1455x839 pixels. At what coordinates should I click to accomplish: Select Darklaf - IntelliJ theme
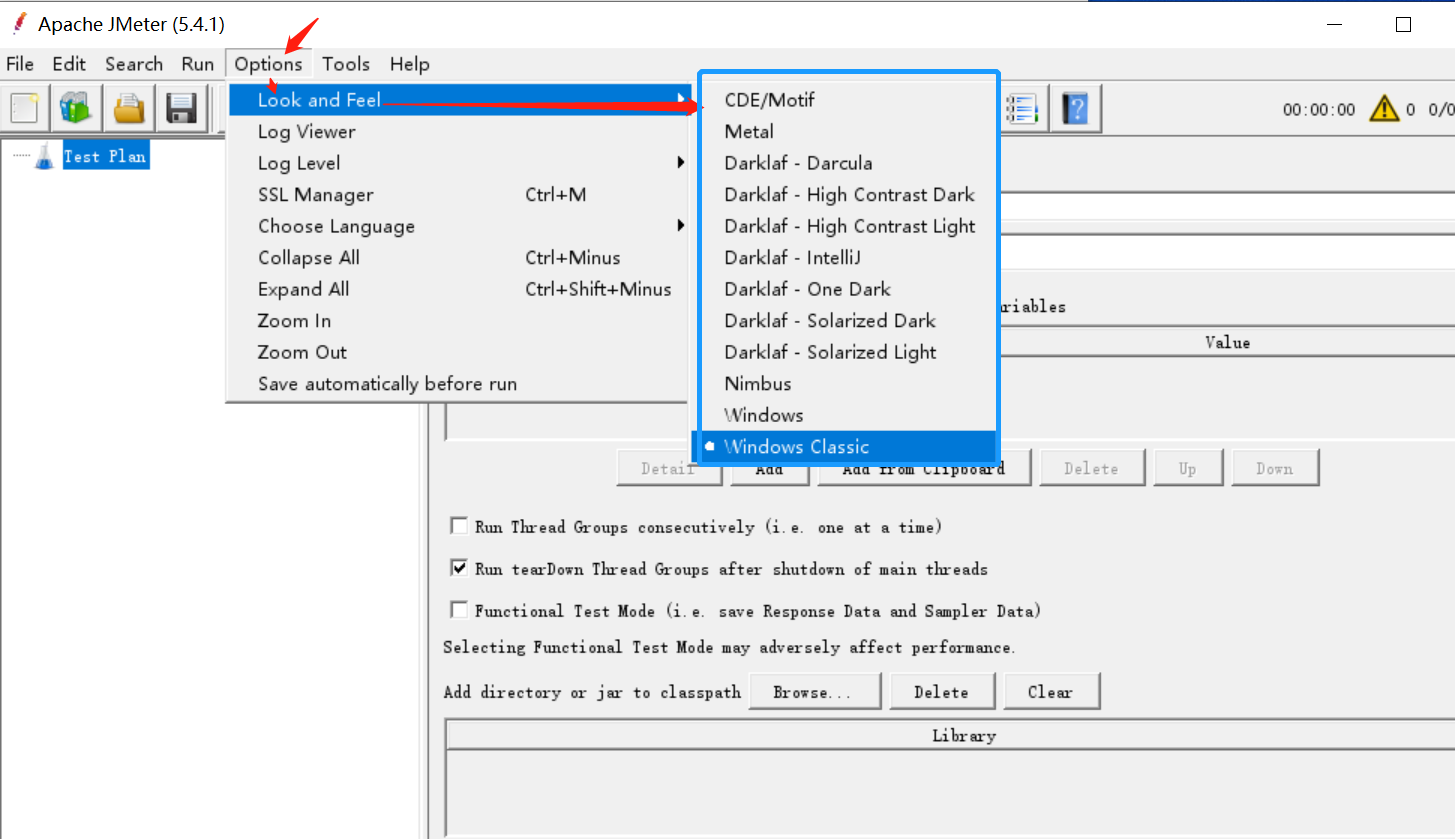tap(848, 258)
